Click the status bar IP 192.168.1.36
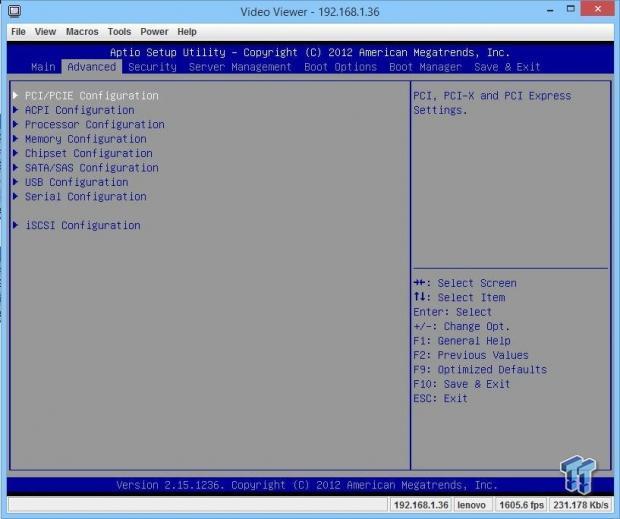 pos(421,505)
